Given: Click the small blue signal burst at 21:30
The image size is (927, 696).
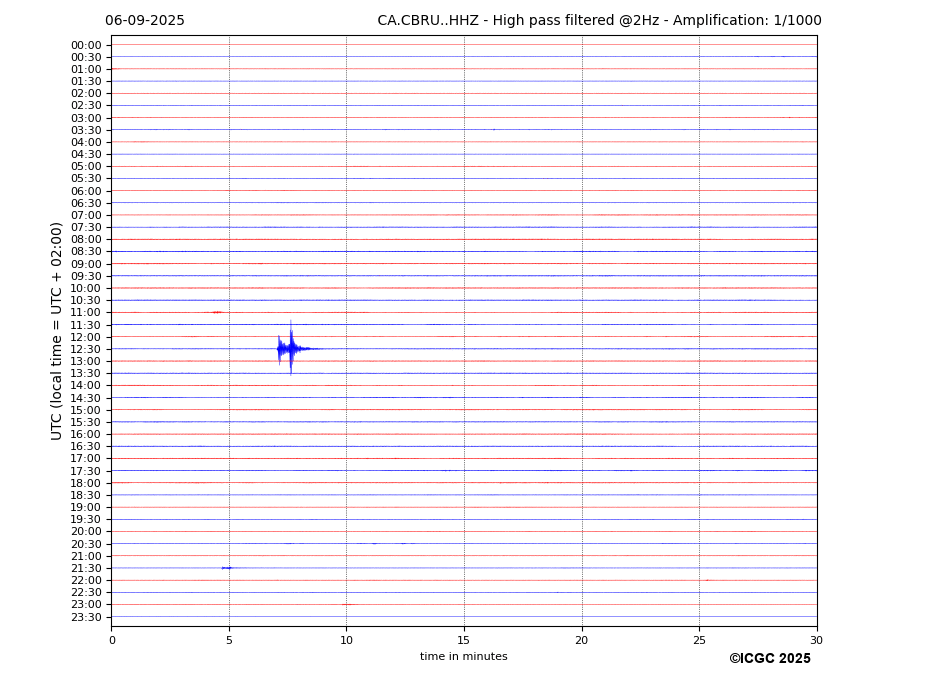Looking at the screenshot, I should (x=227, y=568).
